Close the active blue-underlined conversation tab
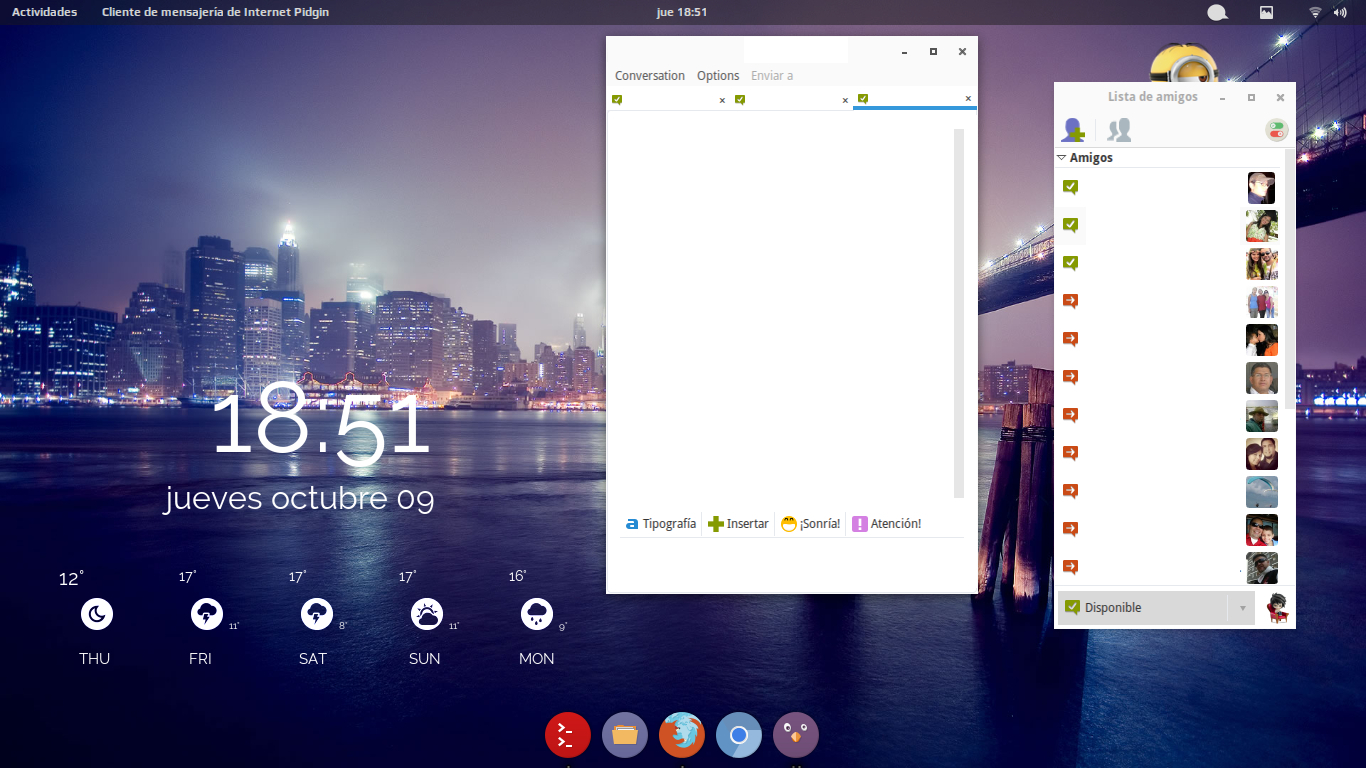1366x768 pixels. (x=968, y=99)
